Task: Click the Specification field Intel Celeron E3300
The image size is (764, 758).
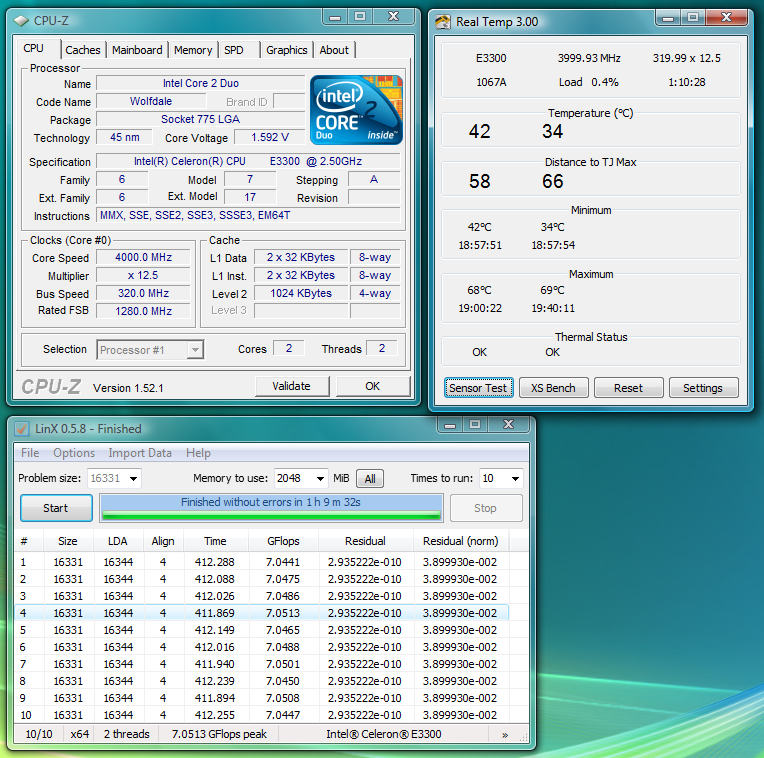Action: [248, 161]
